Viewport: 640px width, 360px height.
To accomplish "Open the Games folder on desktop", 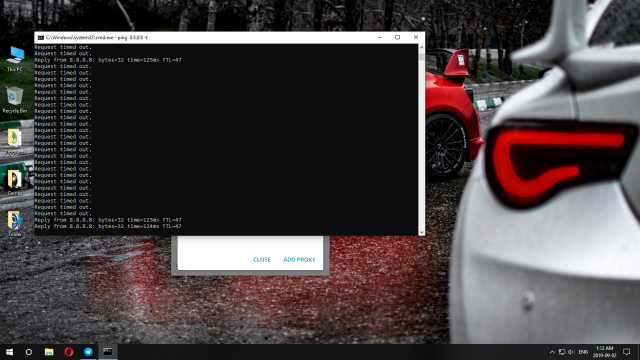I will (x=15, y=182).
